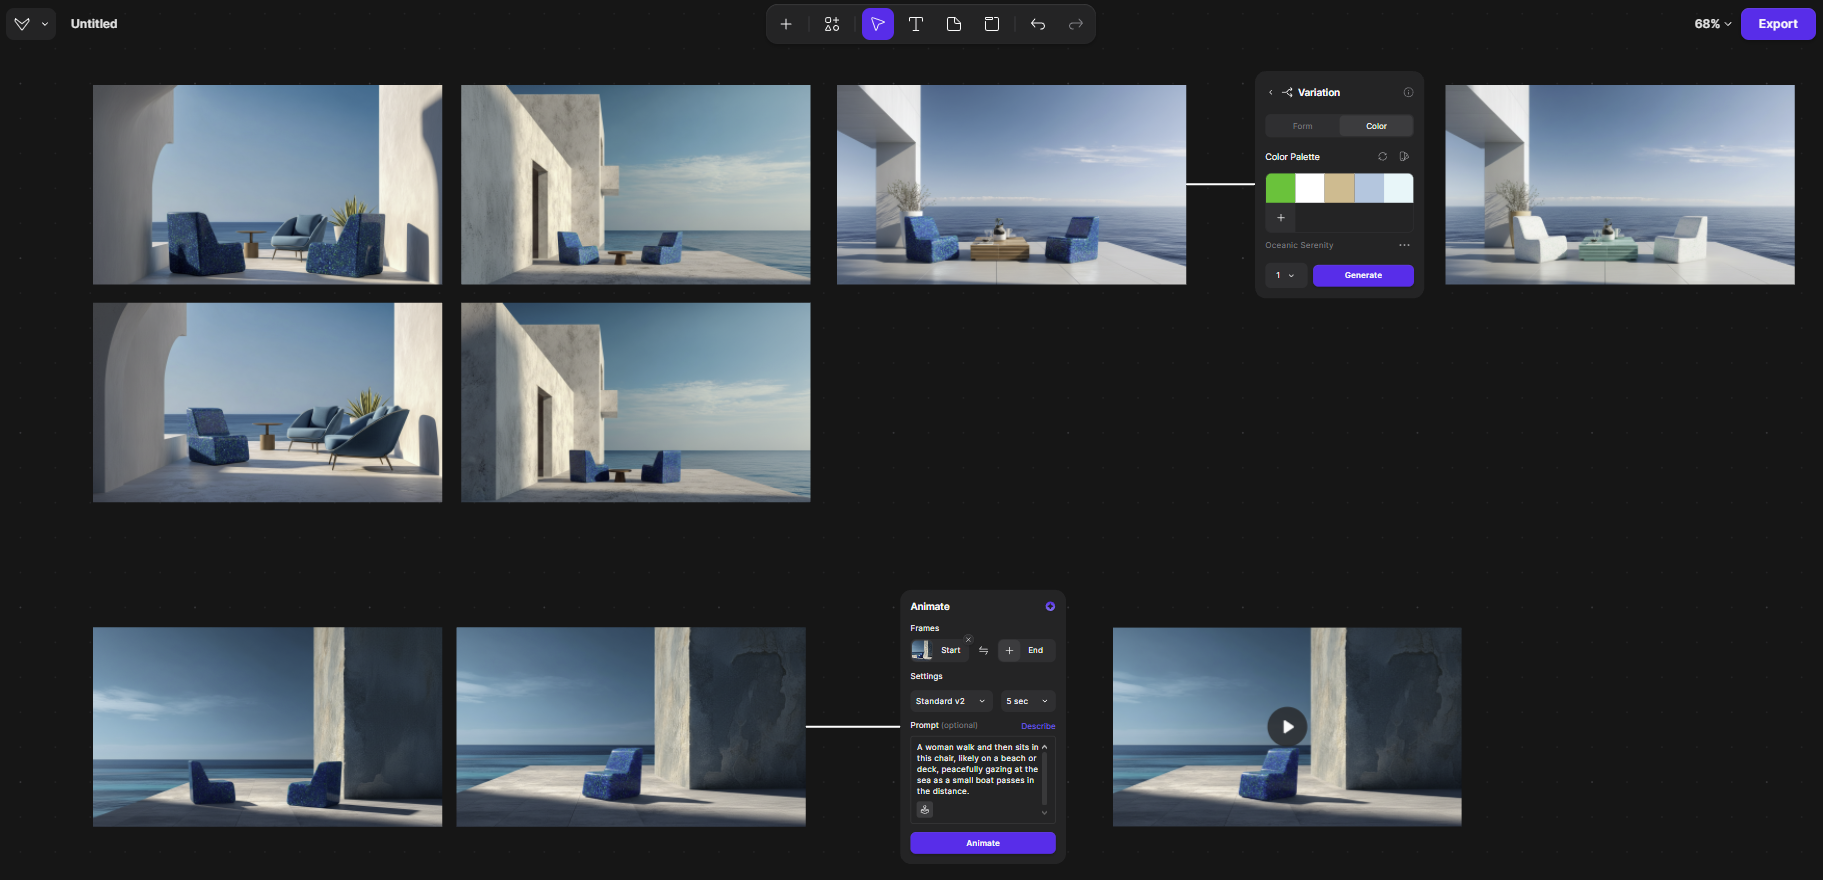The image size is (1823, 880).
Task: Select the periwinkle blue palette swatch
Action: point(1369,188)
